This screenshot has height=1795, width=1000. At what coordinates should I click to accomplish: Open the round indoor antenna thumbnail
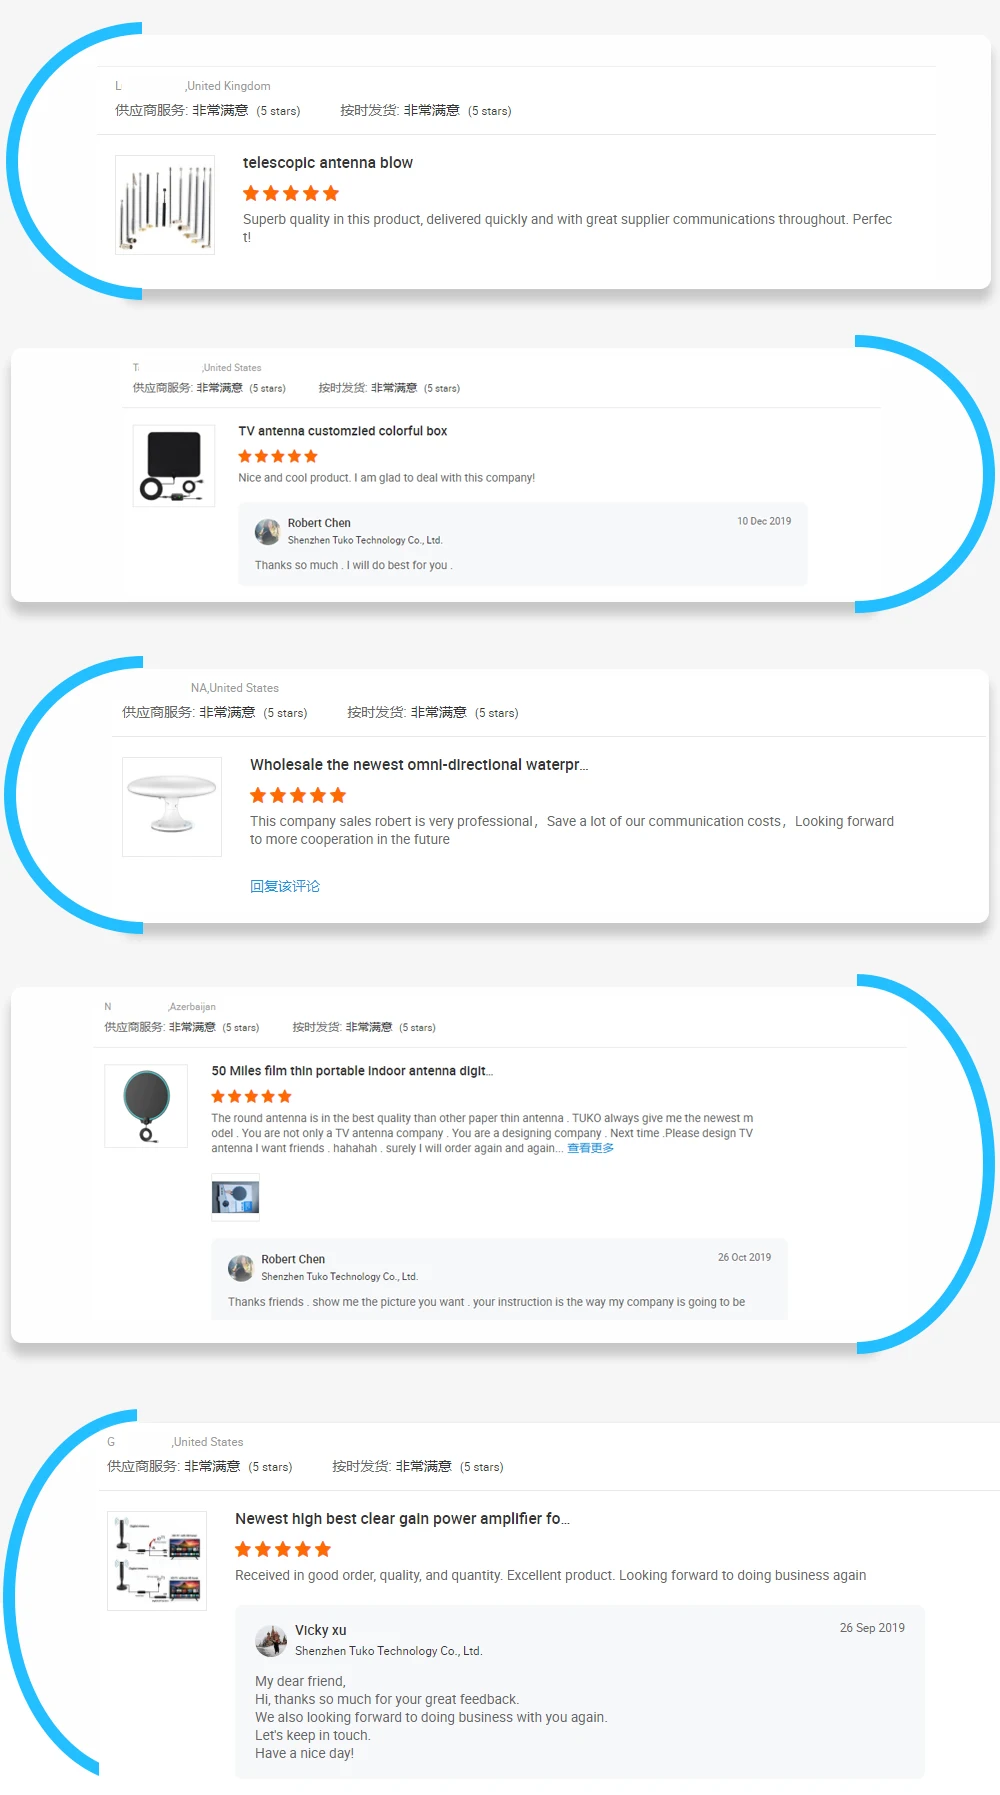[x=146, y=1106]
